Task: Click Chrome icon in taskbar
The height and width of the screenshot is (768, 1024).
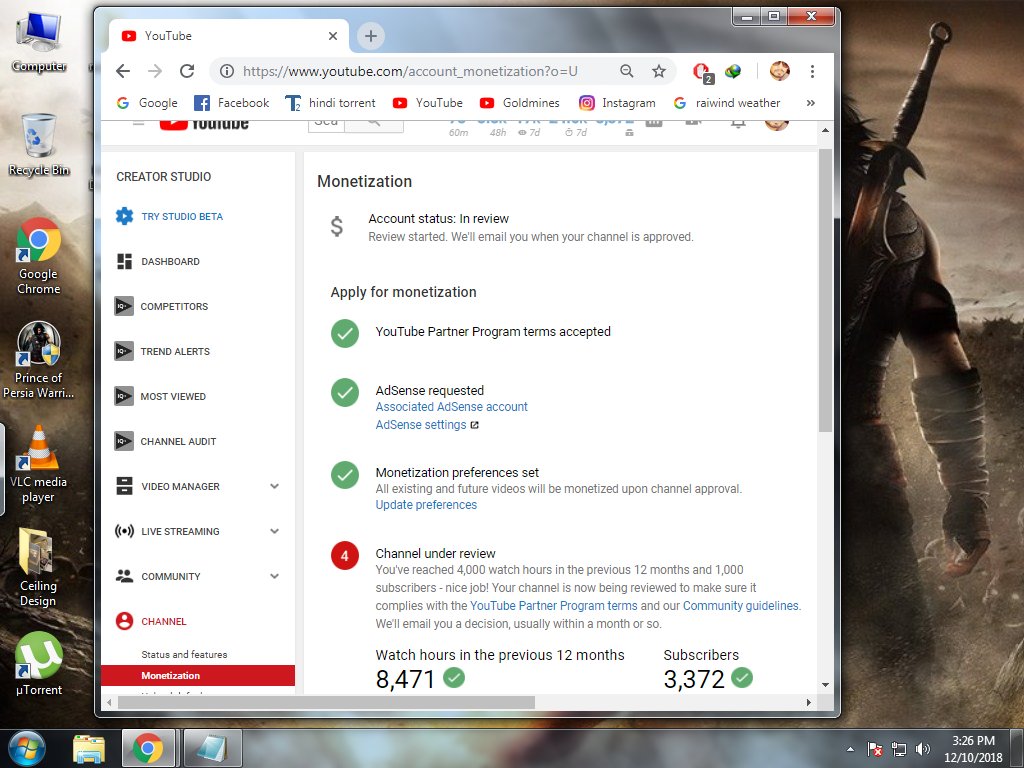Action: point(148,748)
